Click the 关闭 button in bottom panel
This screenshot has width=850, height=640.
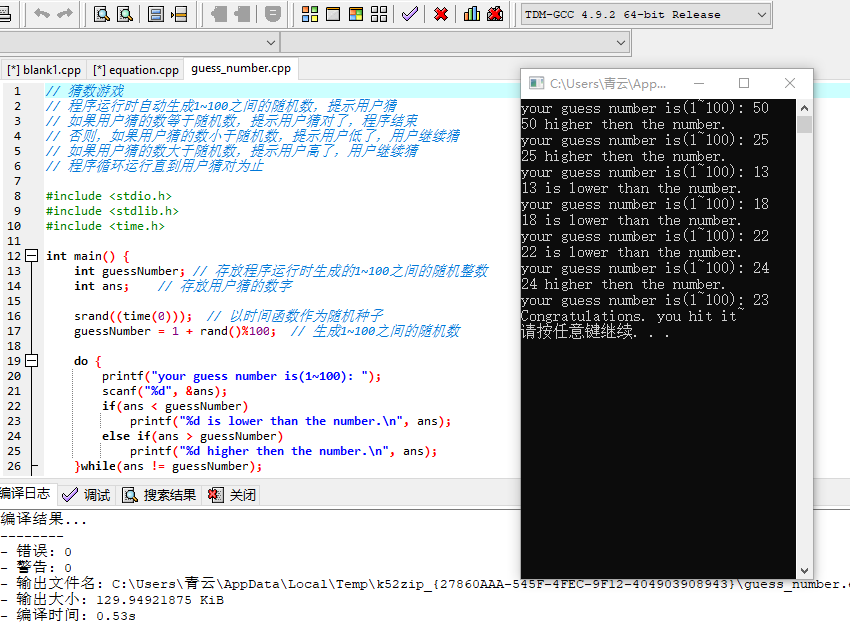232,495
